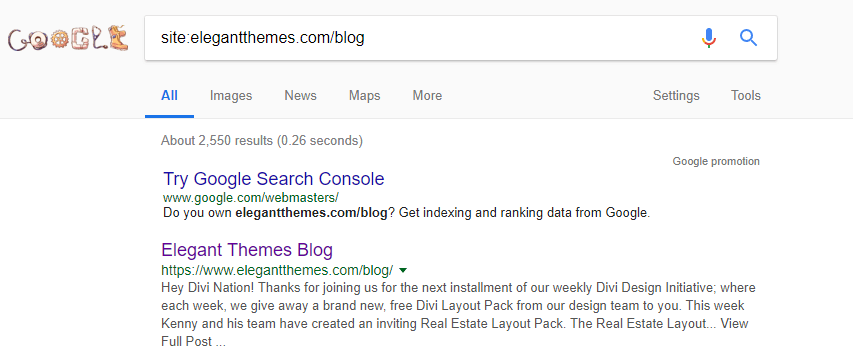Expand the green arrow next to elegantthemes.com/blog URL

click(403, 270)
